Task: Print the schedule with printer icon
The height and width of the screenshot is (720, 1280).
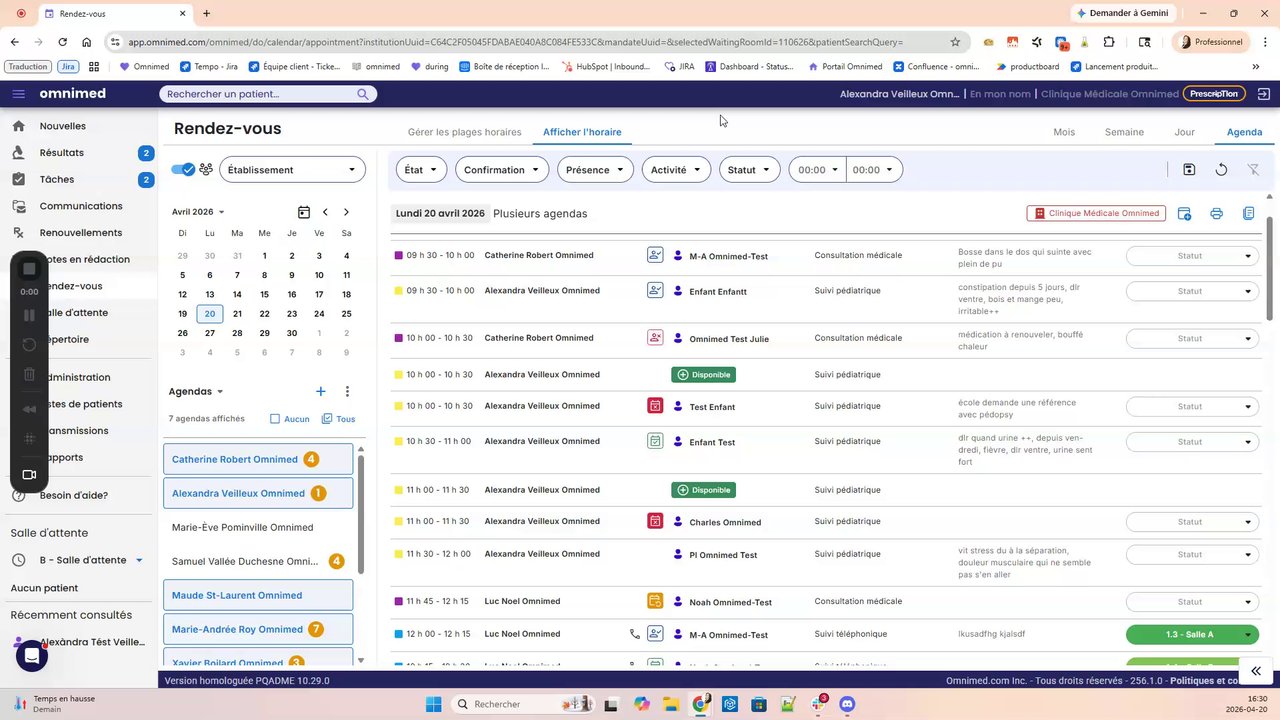Action: point(1216,213)
